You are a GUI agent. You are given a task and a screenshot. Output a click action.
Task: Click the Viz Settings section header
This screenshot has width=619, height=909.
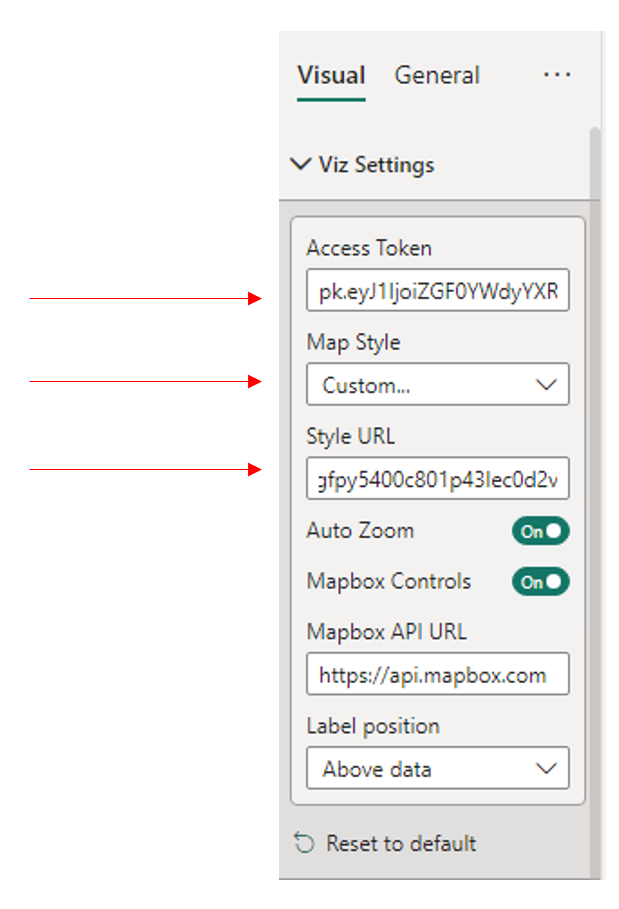coord(377,165)
